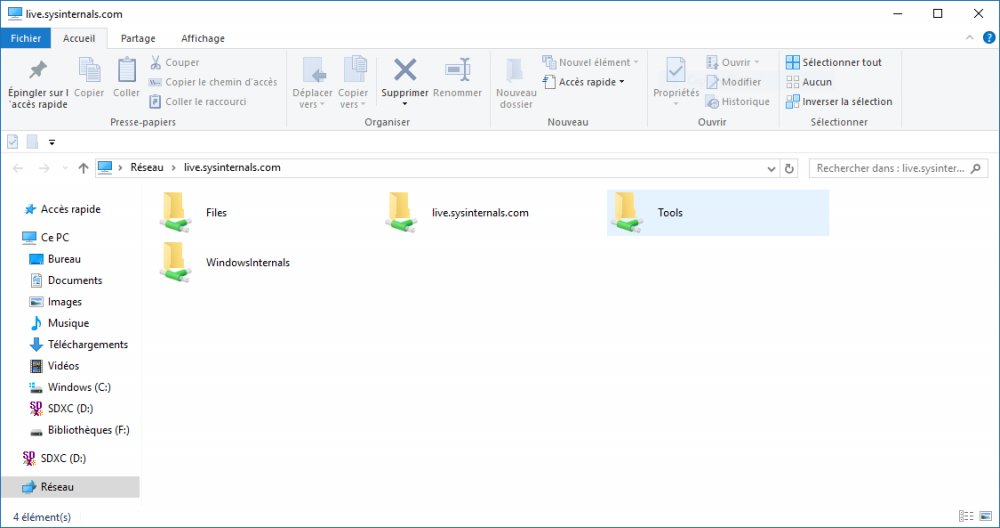Go back with the back arrow
Viewport: 1000px width, 528px height.
(x=18, y=168)
